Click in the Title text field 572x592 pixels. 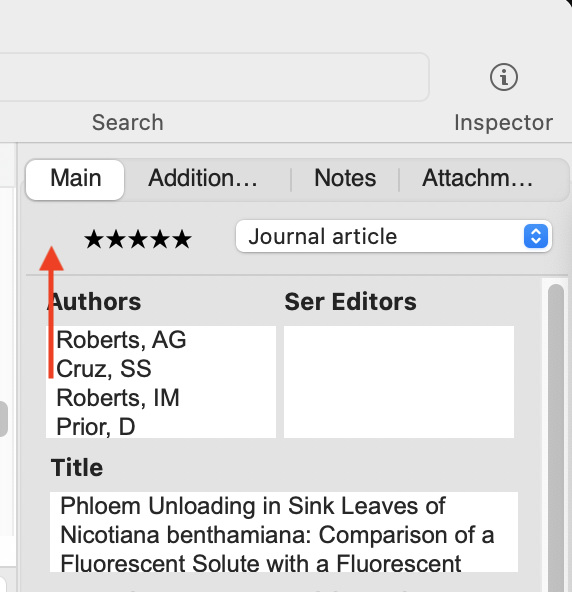(284, 532)
